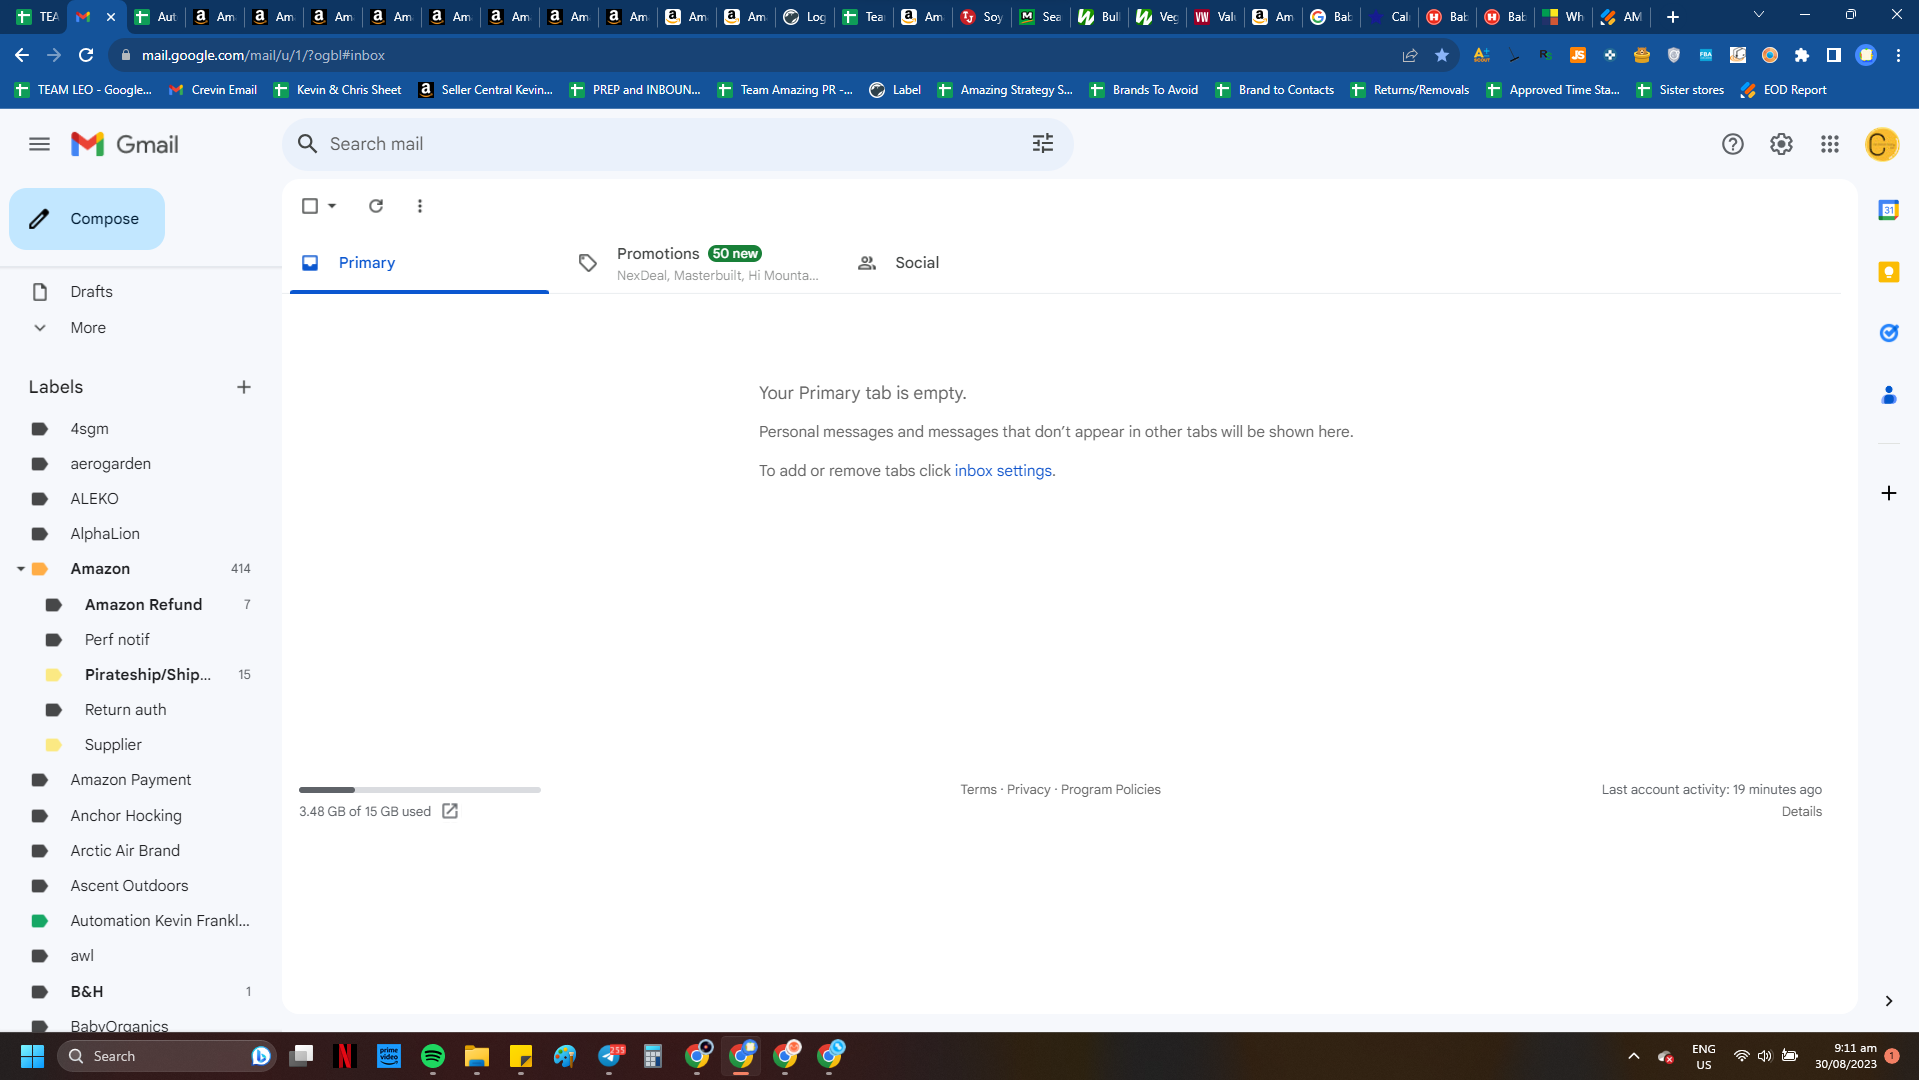Click the storage usage progress bar
The height and width of the screenshot is (1080, 1919).
tap(419, 790)
